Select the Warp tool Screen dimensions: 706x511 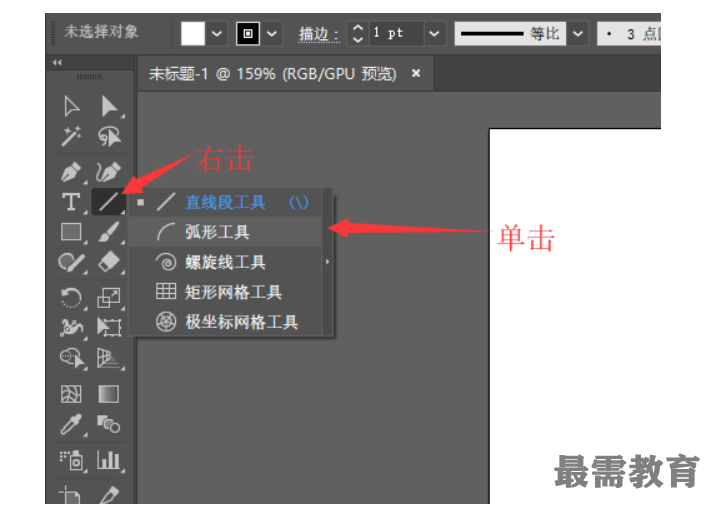click(71, 328)
